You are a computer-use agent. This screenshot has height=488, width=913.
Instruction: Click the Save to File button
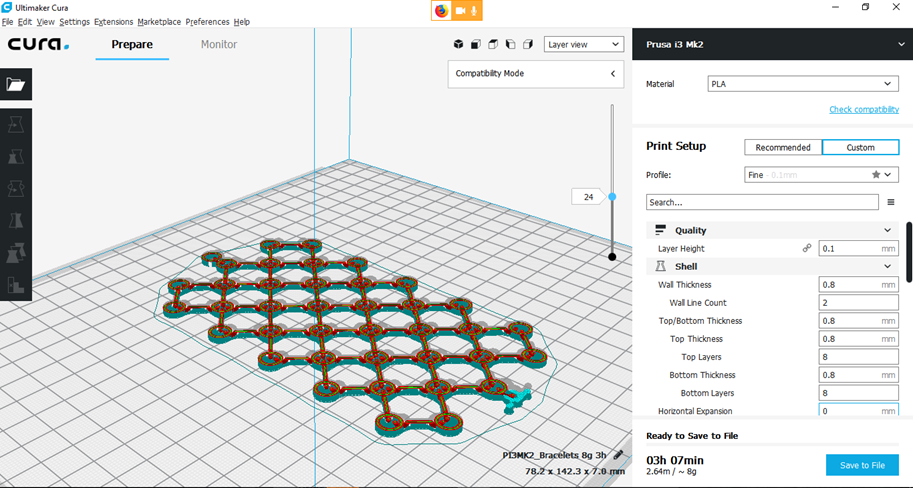click(x=862, y=465)
